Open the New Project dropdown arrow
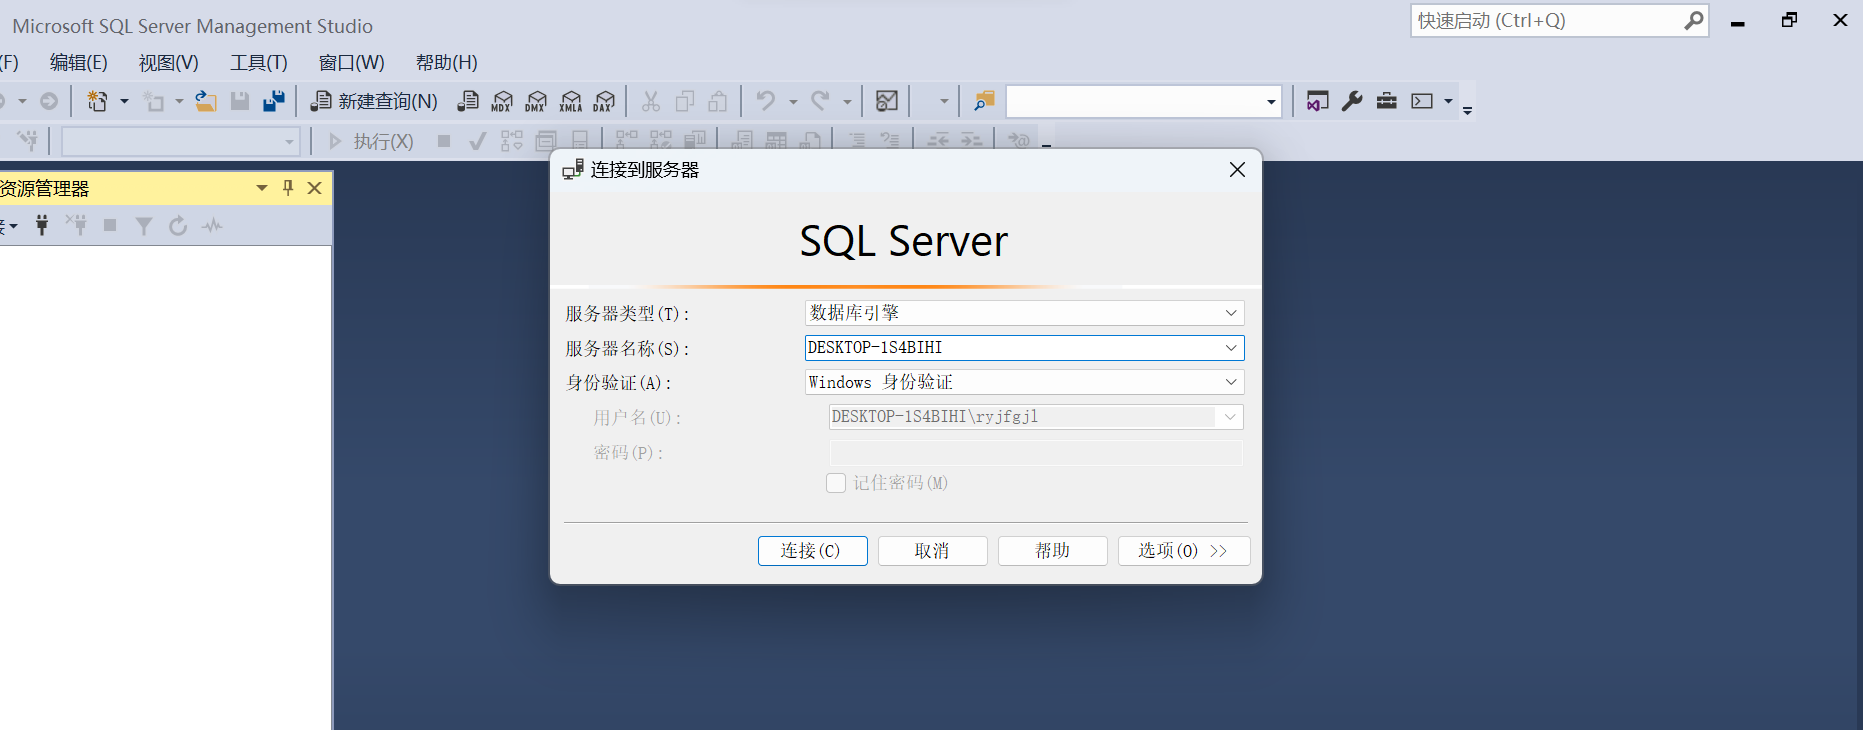The height and width of the screenshot is (730, 1863). [124, 101]
